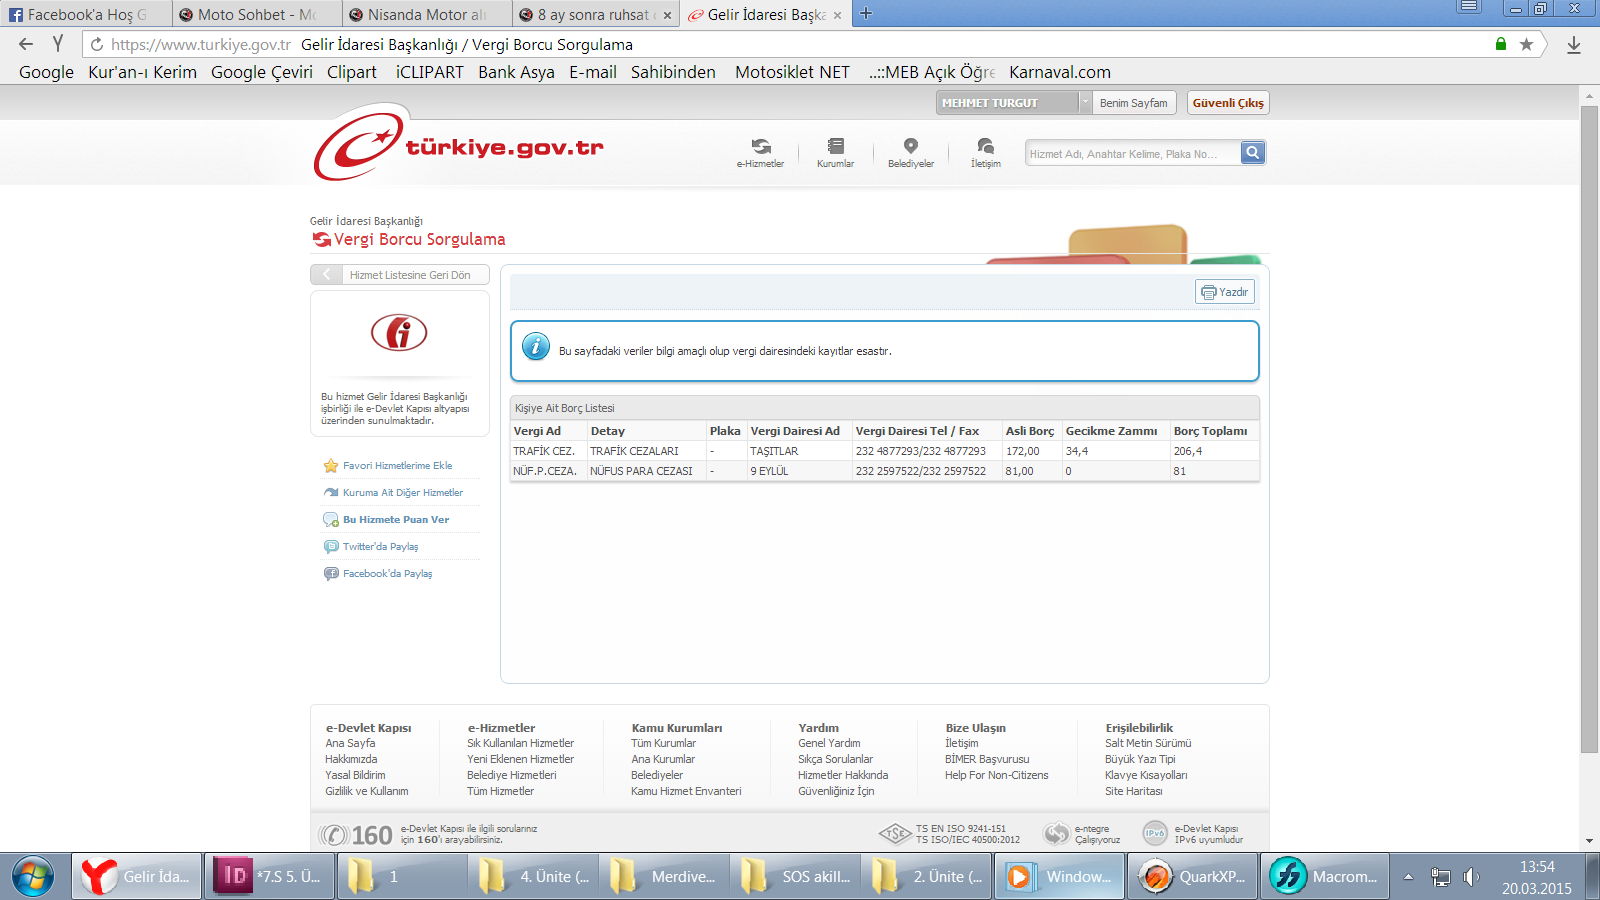
Task: Share with Facebook'da Paylaş
Action: (x=387, y=574)
